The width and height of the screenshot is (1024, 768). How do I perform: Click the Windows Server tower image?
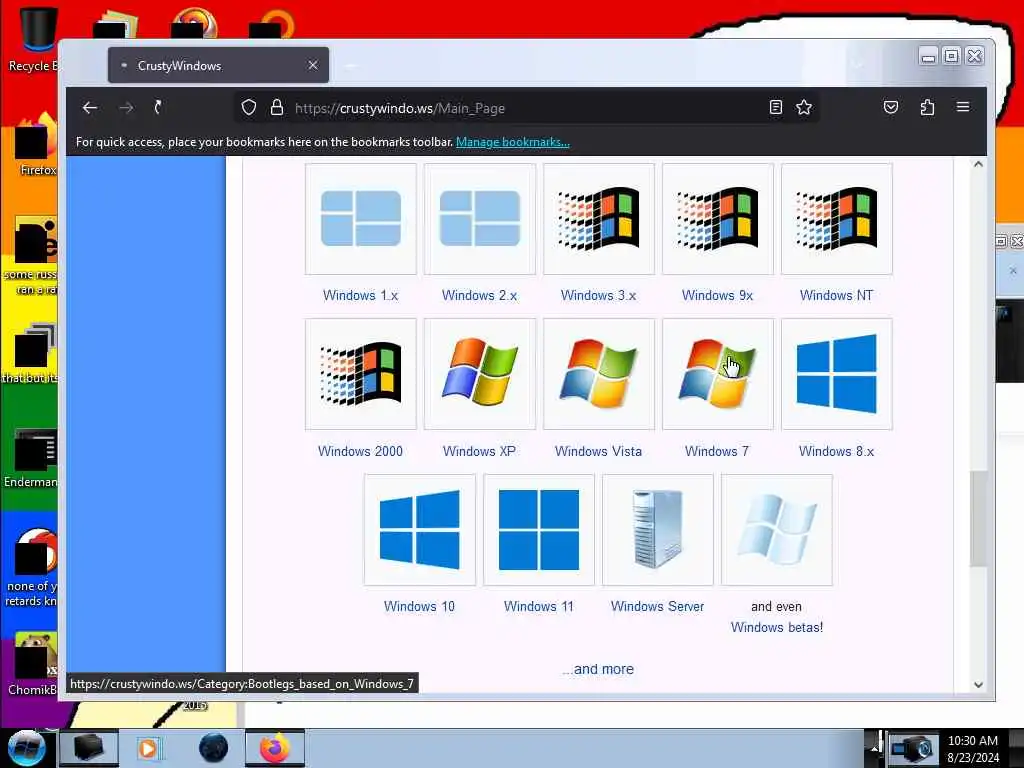click(x=658, y=530)
